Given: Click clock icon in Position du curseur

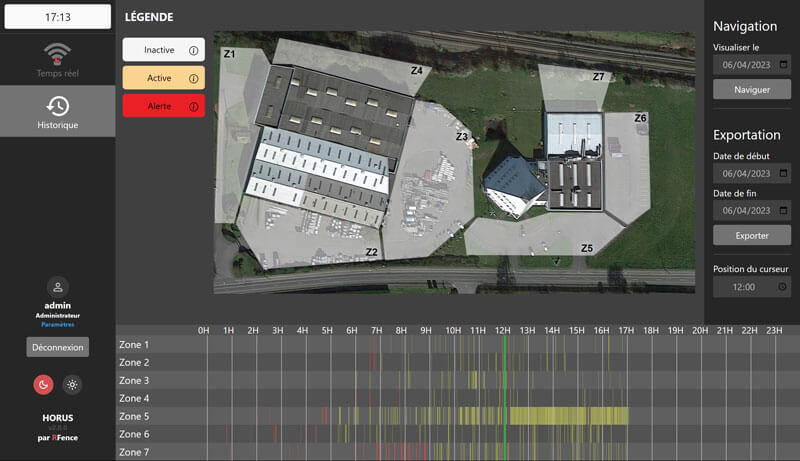Looking at the screenshot, I should pyautogui.click(x=782, y=287).
